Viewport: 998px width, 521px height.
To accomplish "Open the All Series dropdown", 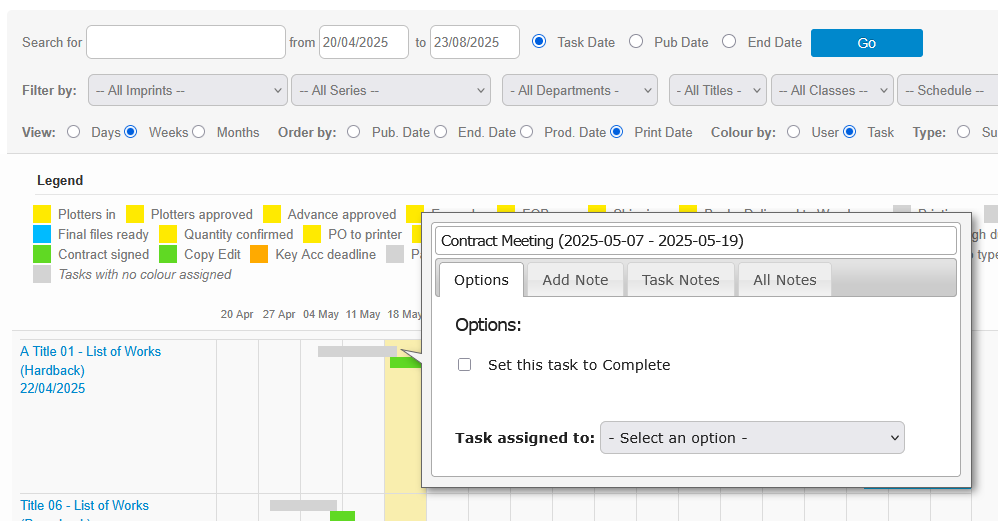I will (391, 90).
